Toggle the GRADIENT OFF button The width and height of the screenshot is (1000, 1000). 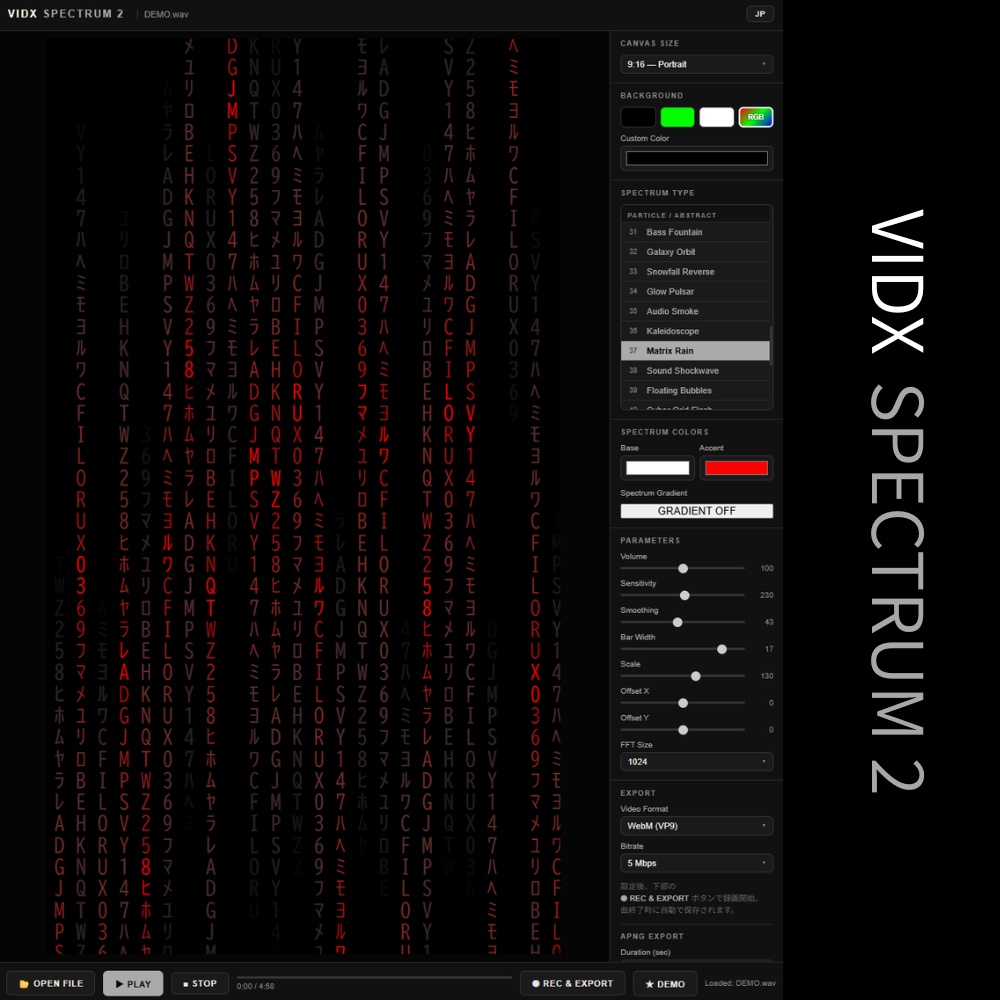(696, 511)
